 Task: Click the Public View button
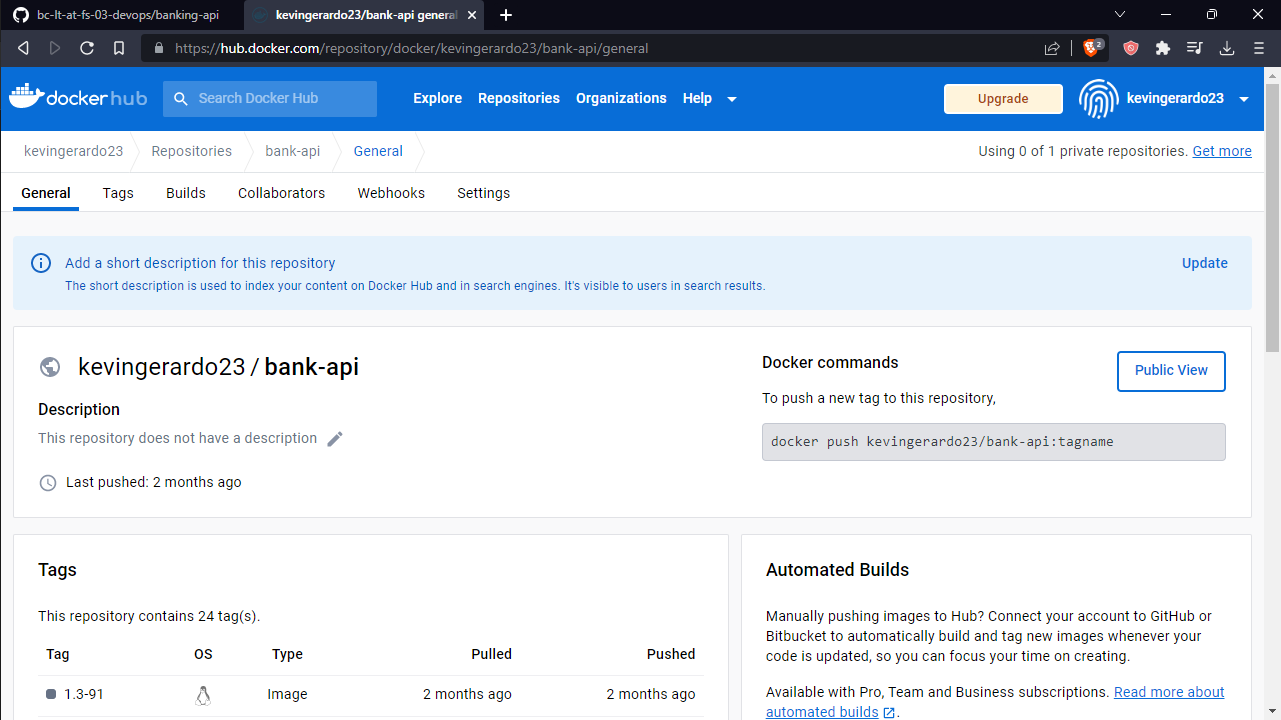(x=1171, y=371)
